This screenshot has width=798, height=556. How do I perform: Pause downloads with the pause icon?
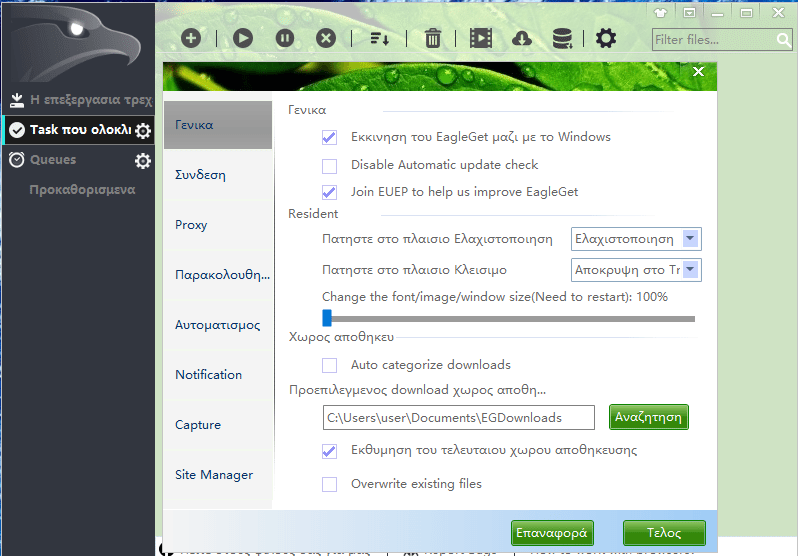[285, 38]
